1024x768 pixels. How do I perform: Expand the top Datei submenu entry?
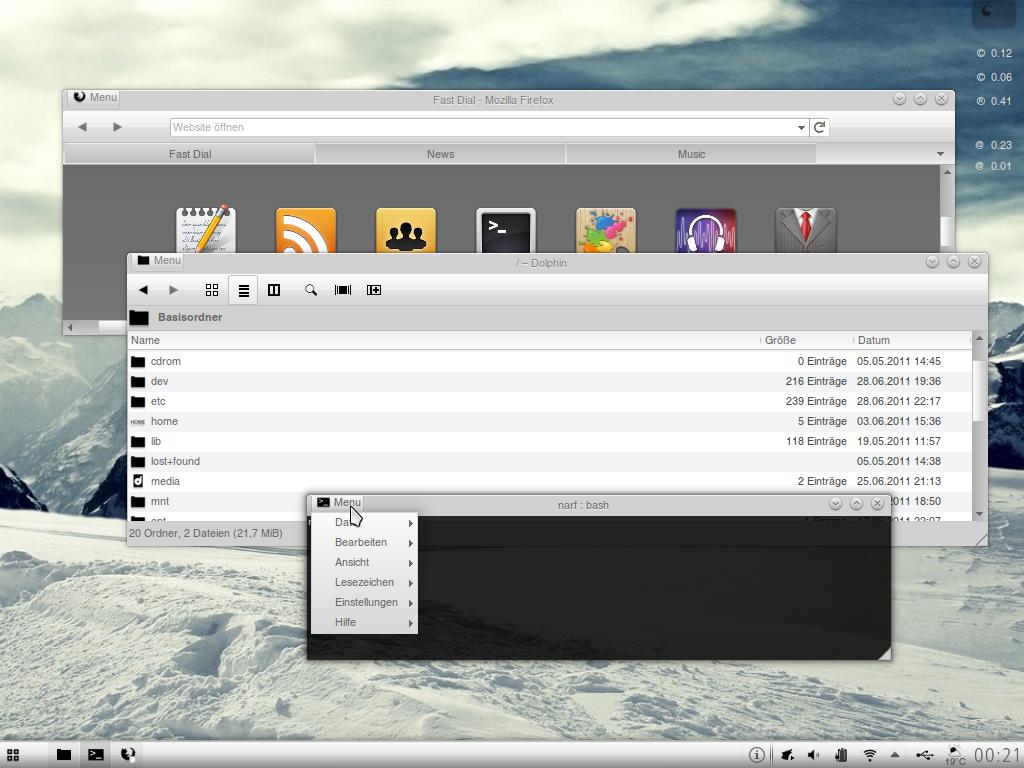coord(364,522)
